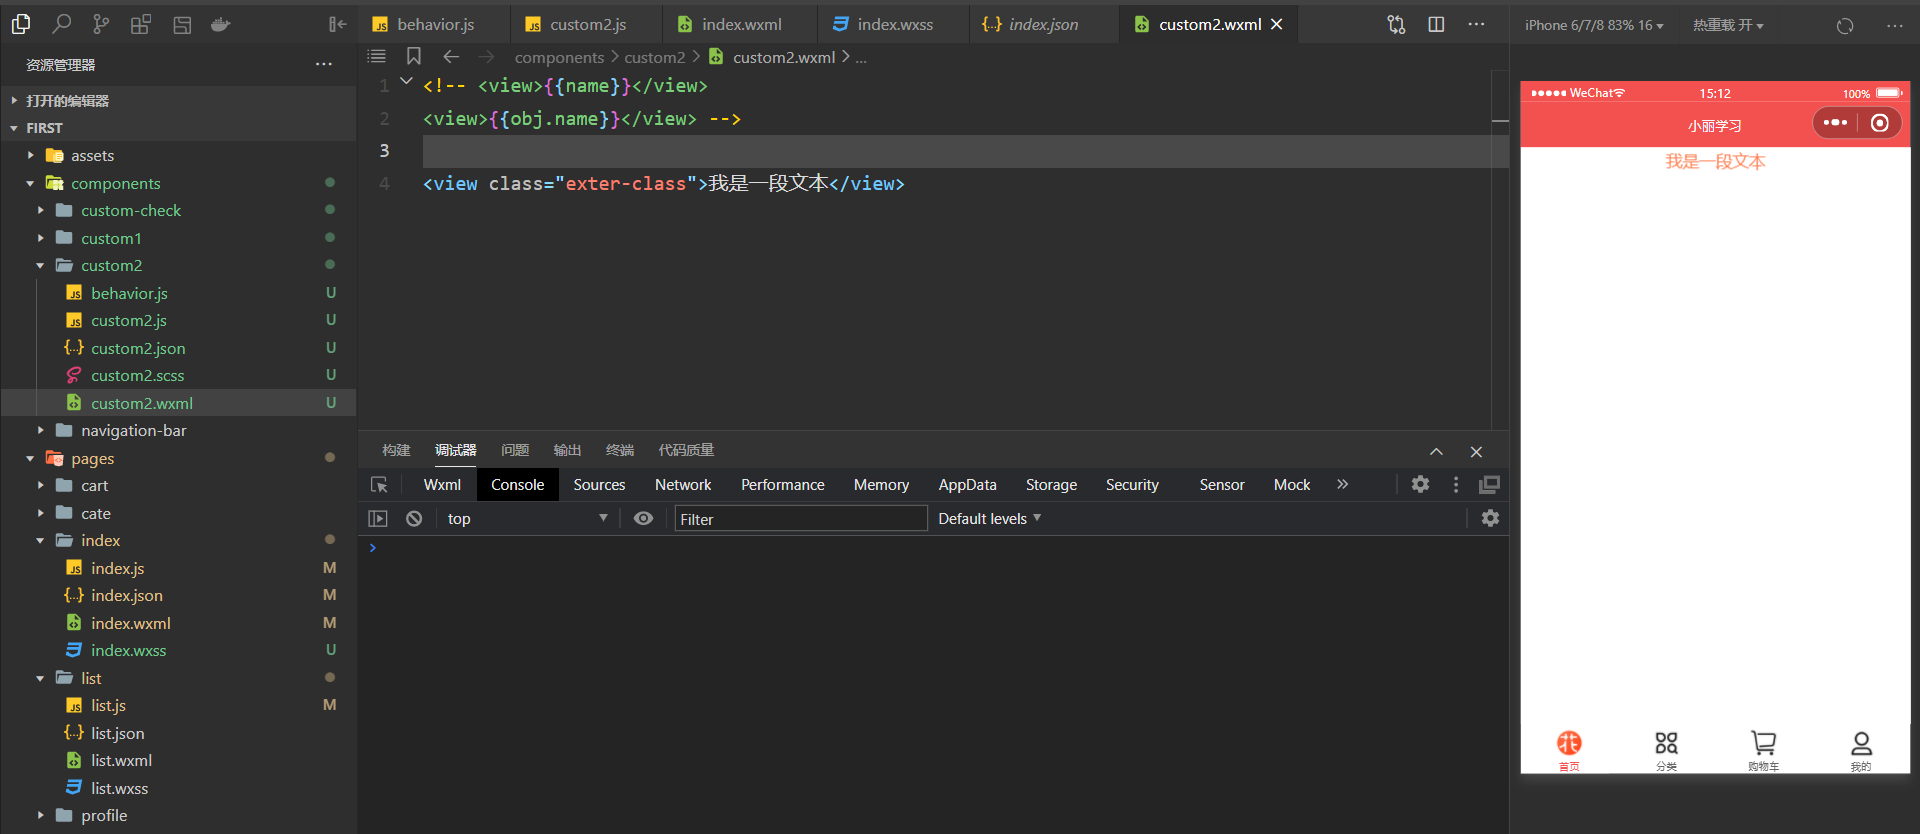The image size is (1920, 834).
Task: Toggle live expression eye icon
Action: [643, 518]
